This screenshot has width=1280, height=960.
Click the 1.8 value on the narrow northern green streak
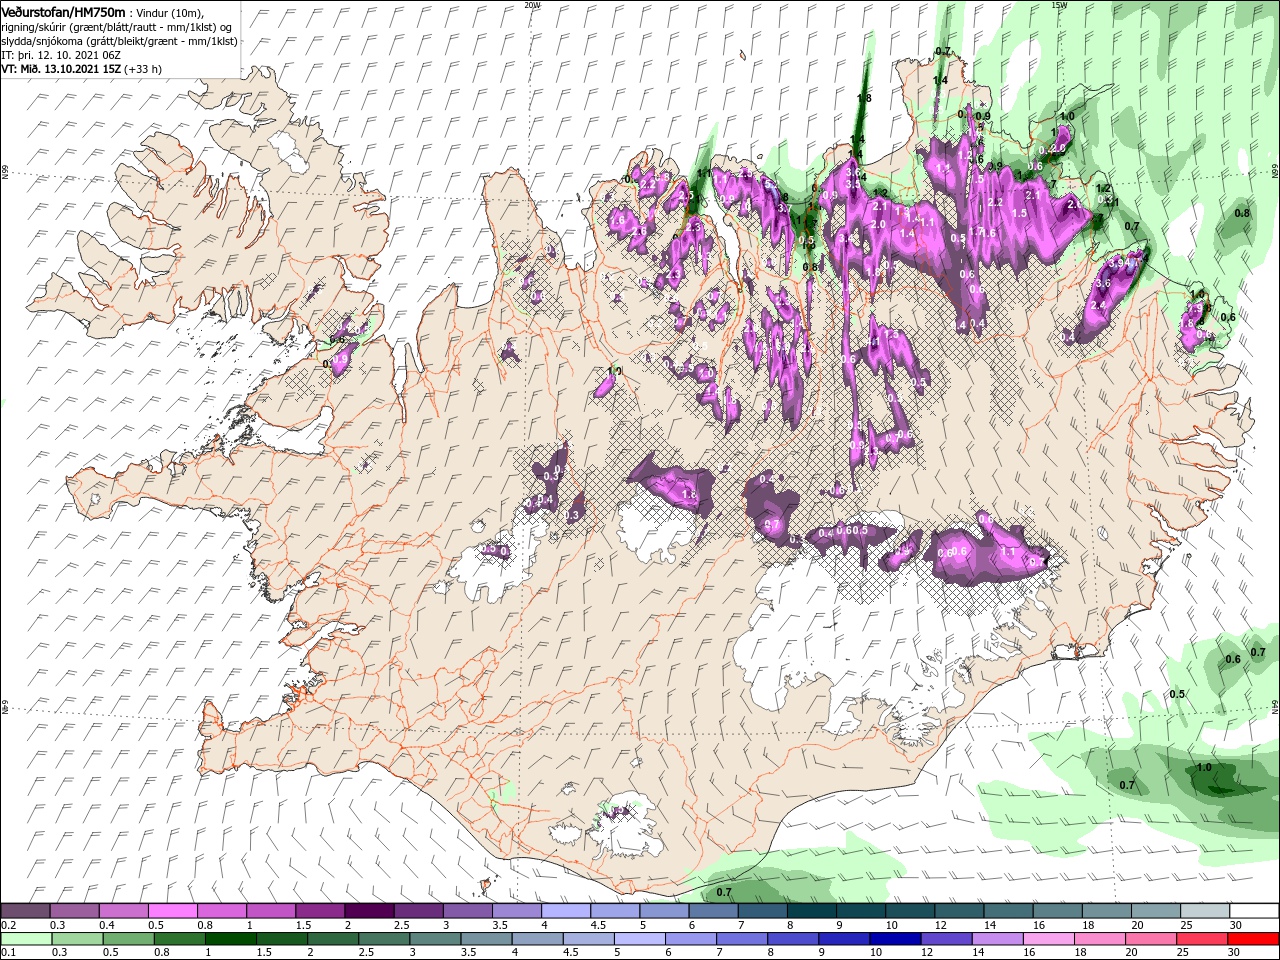pyautogui.click(x=864, y=98)
